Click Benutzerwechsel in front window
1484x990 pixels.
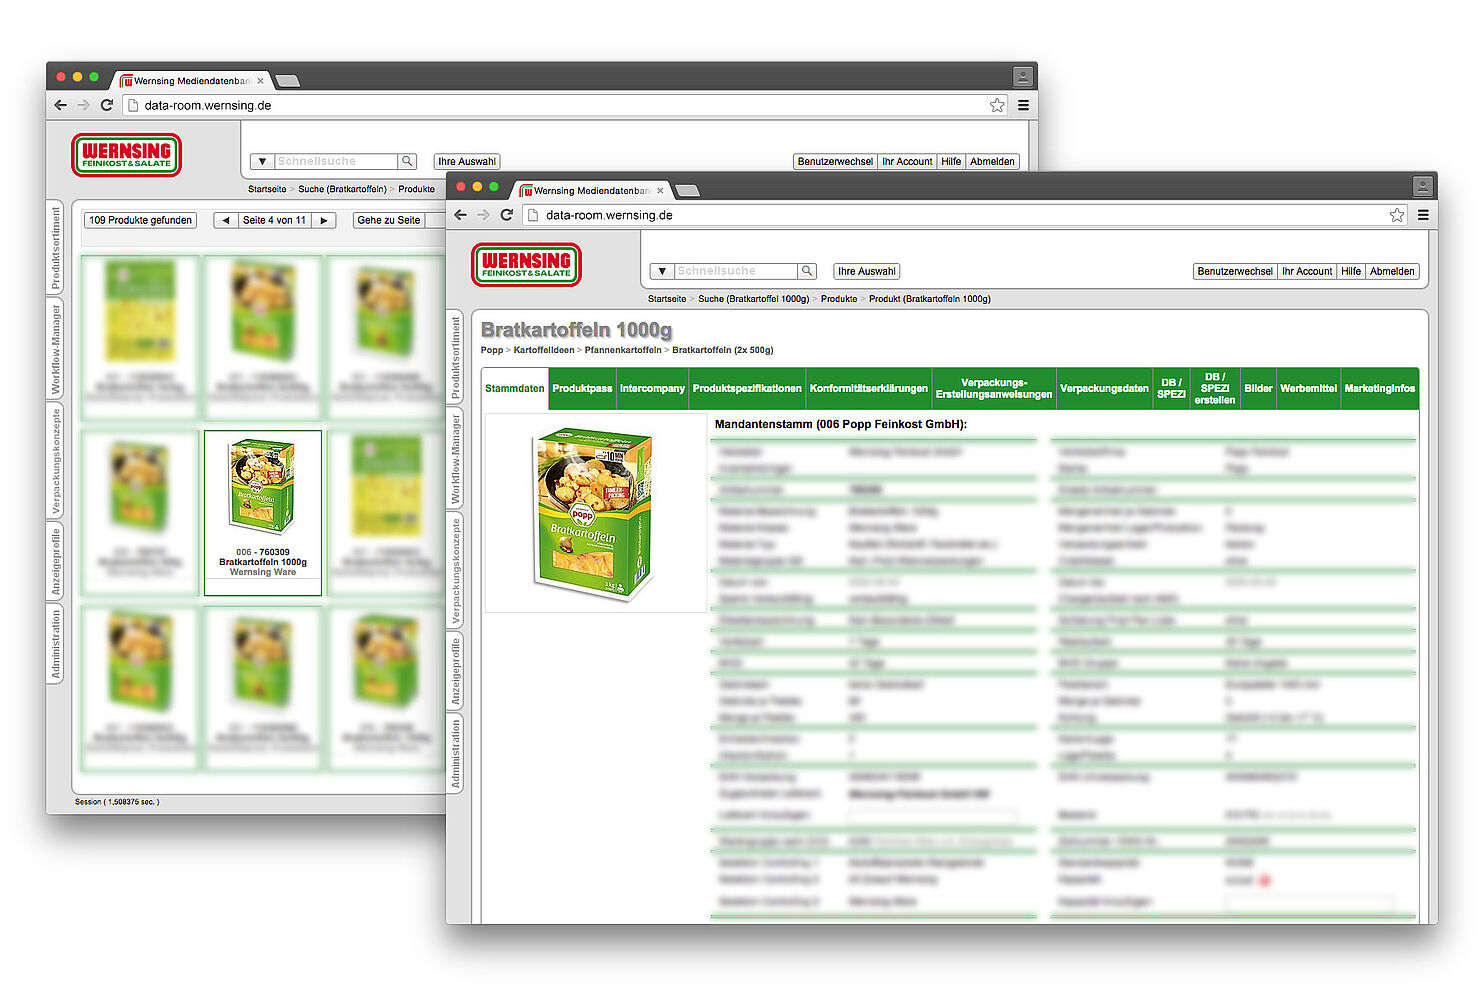coord(1235,271)
